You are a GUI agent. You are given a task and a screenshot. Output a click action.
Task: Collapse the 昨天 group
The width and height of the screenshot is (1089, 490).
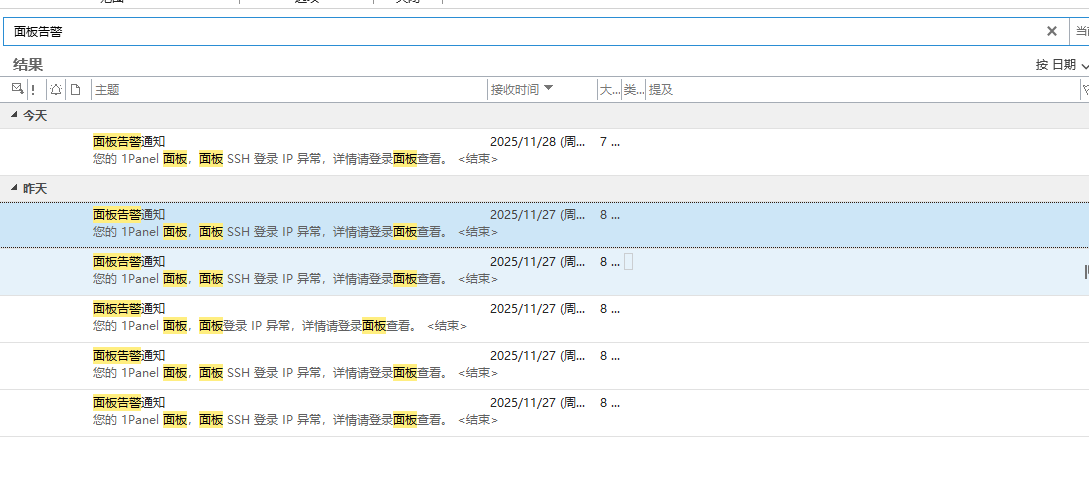click(14, 188)
